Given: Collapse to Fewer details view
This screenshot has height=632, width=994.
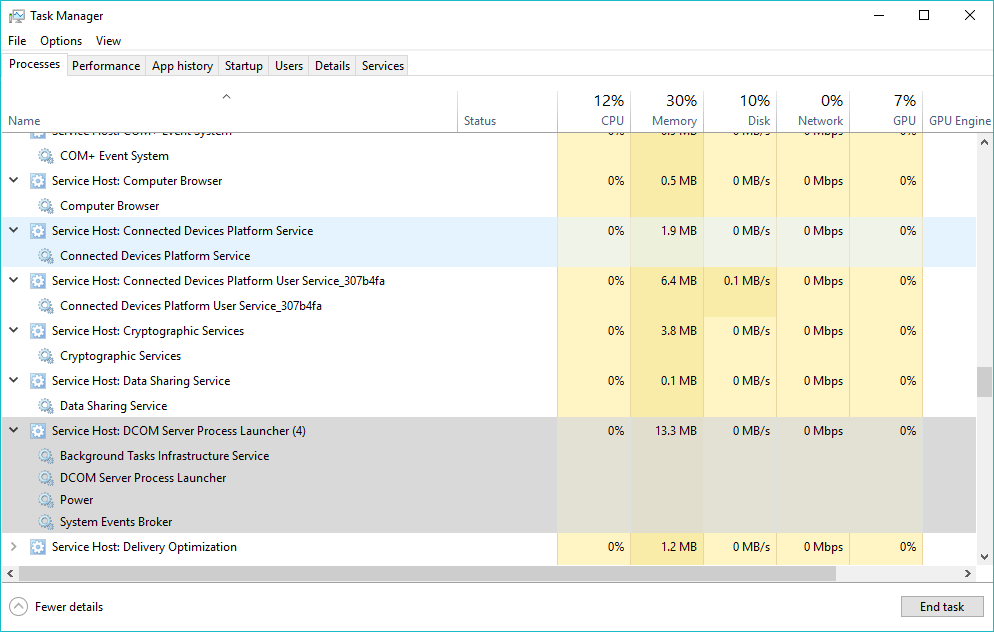Looking at the screenshot, I should coord(57,607).
